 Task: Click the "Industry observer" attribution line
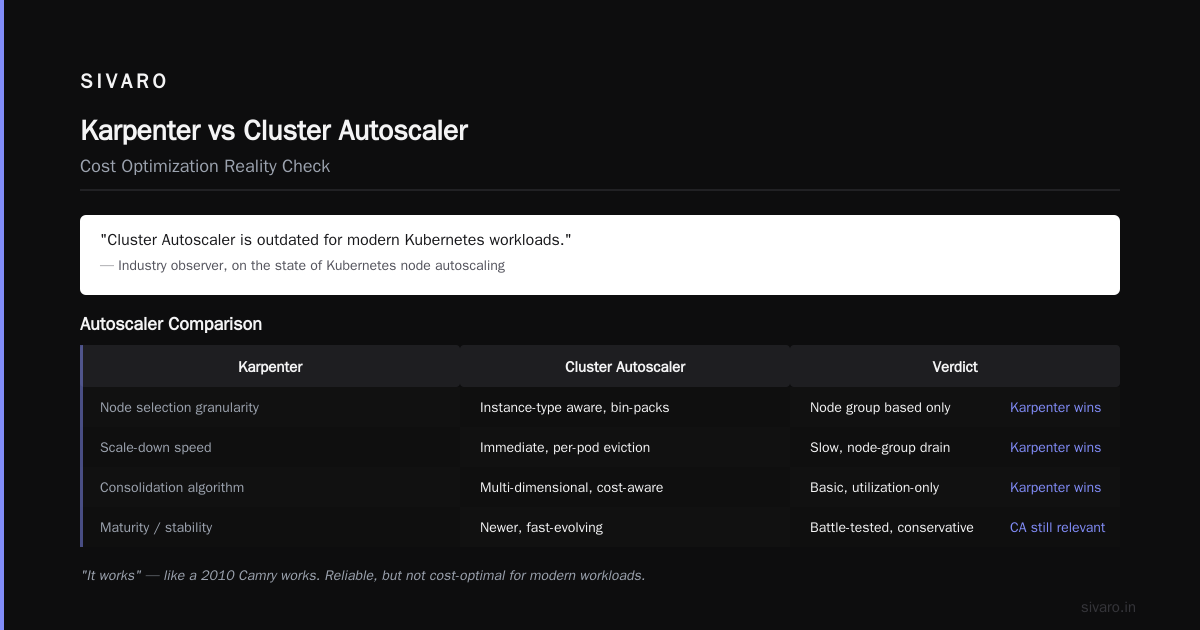tap(302, 266)
